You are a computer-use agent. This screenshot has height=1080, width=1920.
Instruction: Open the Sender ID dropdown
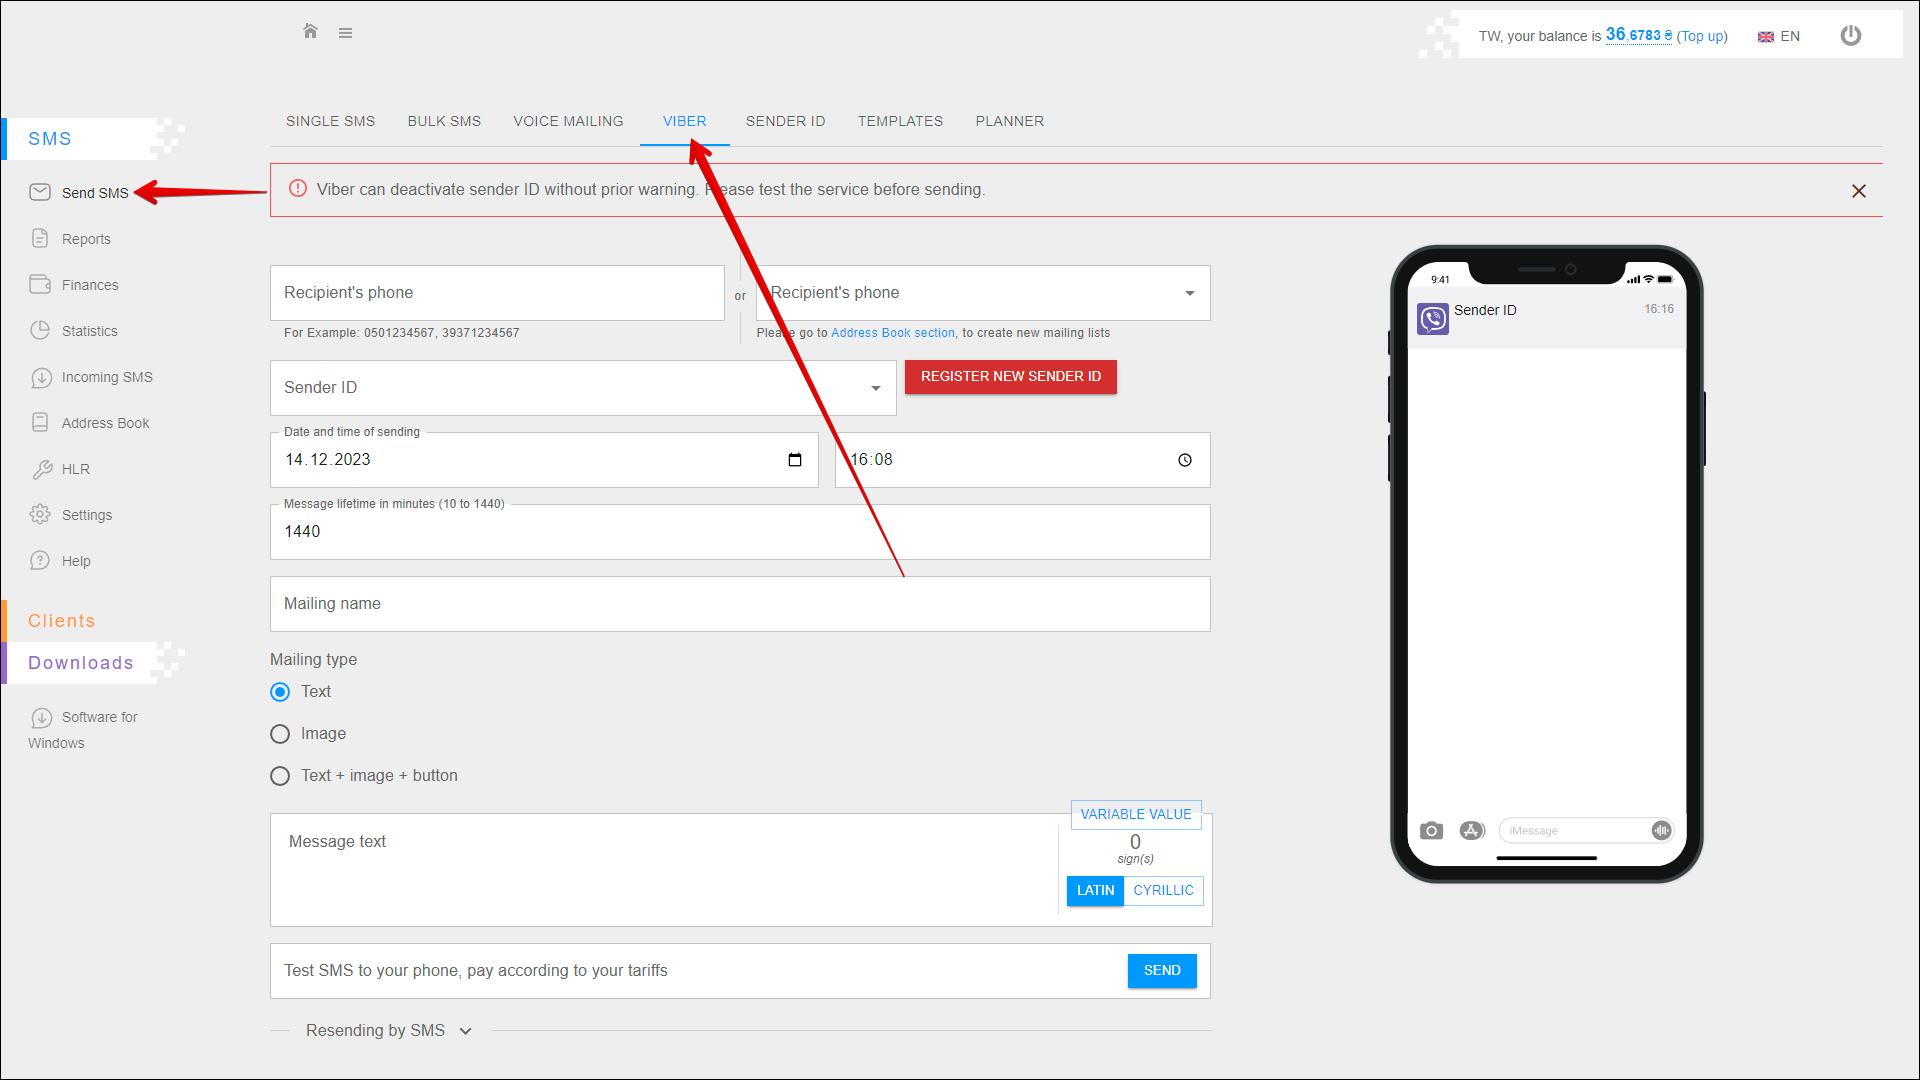[x=583, y=388]
